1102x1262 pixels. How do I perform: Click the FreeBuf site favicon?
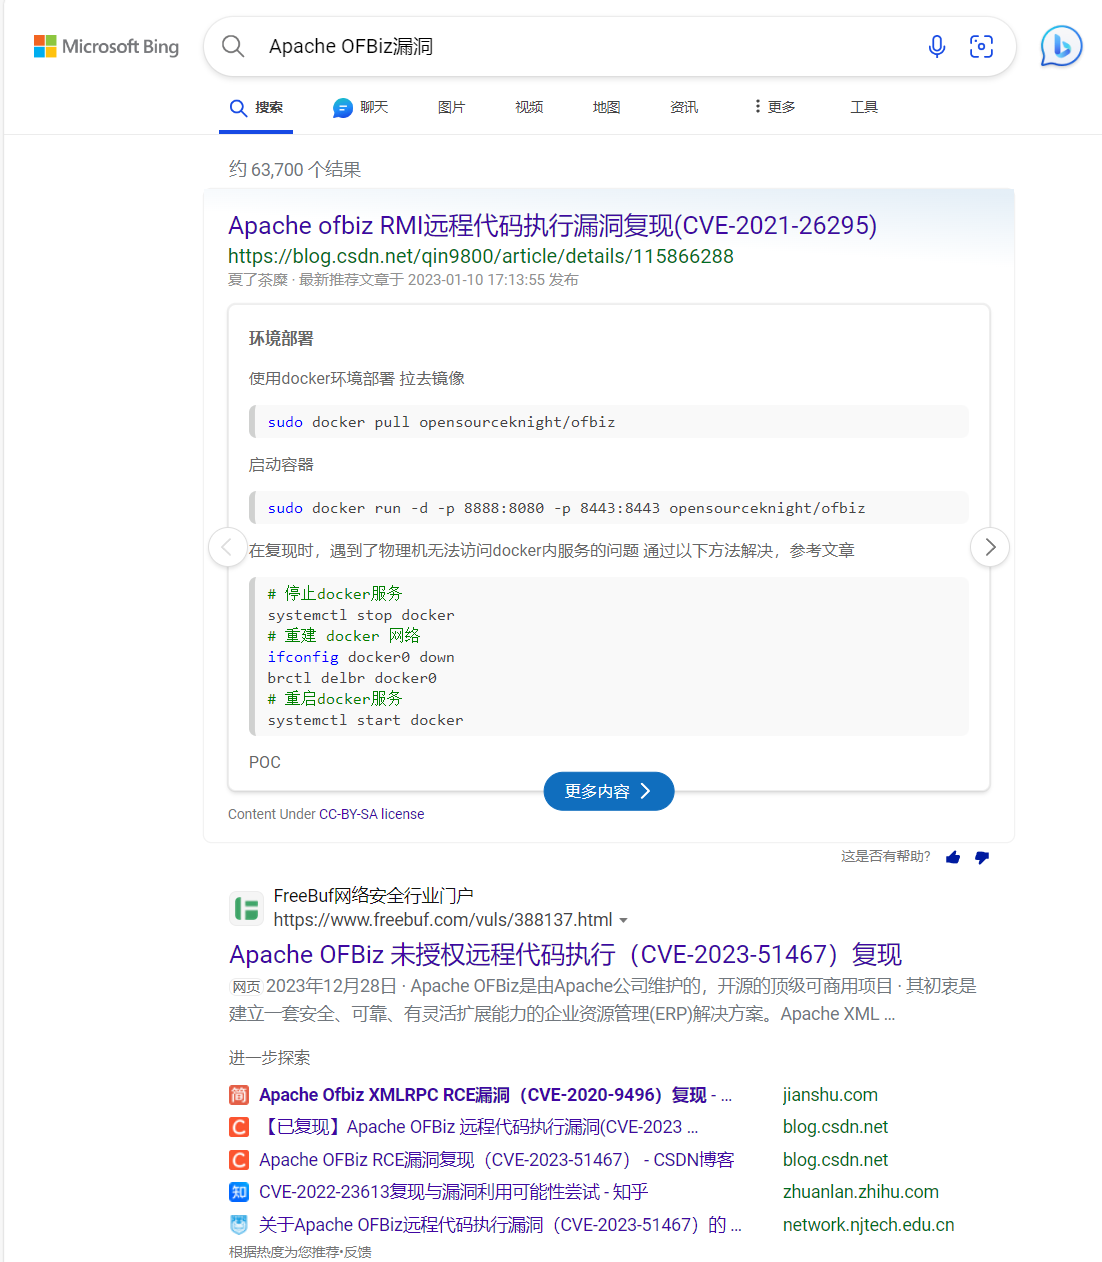pyautogui.click(x=246, y=908)
